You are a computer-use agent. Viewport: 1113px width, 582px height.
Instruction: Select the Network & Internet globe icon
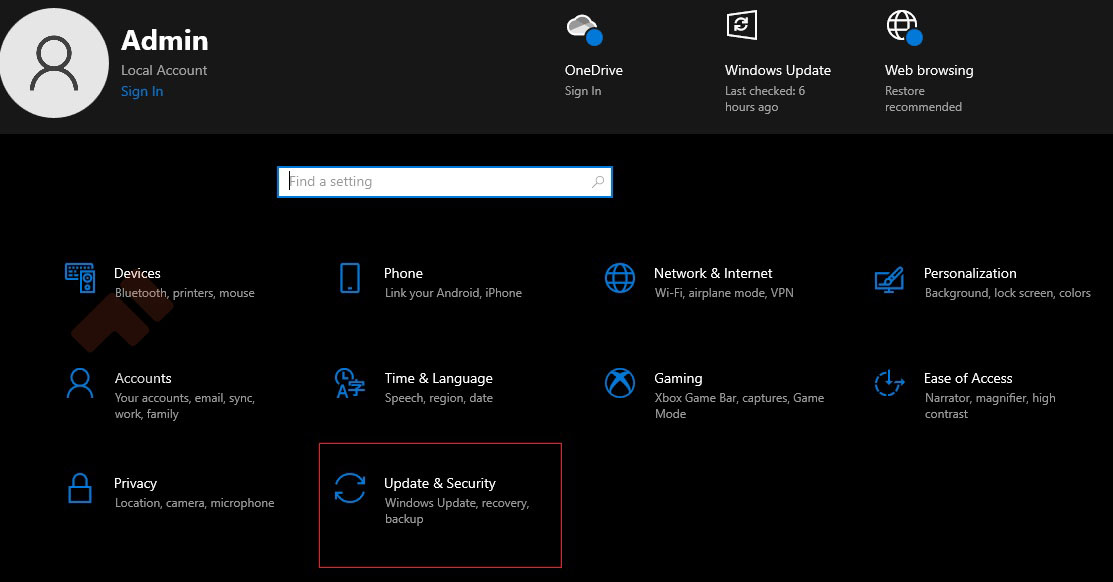[x=620, y=278]
